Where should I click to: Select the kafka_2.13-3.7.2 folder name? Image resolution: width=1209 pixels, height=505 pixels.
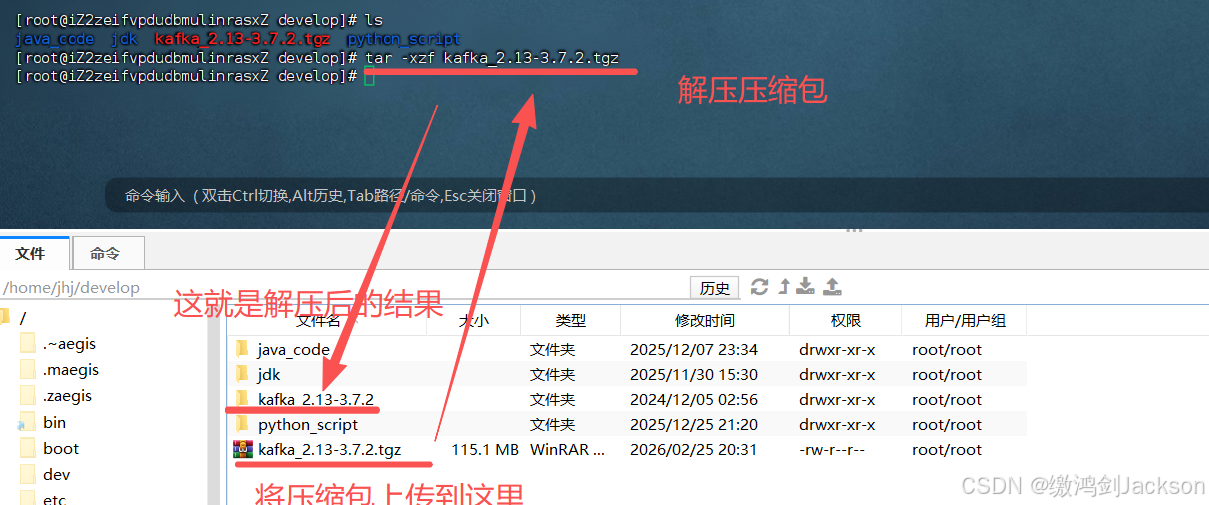316,399
